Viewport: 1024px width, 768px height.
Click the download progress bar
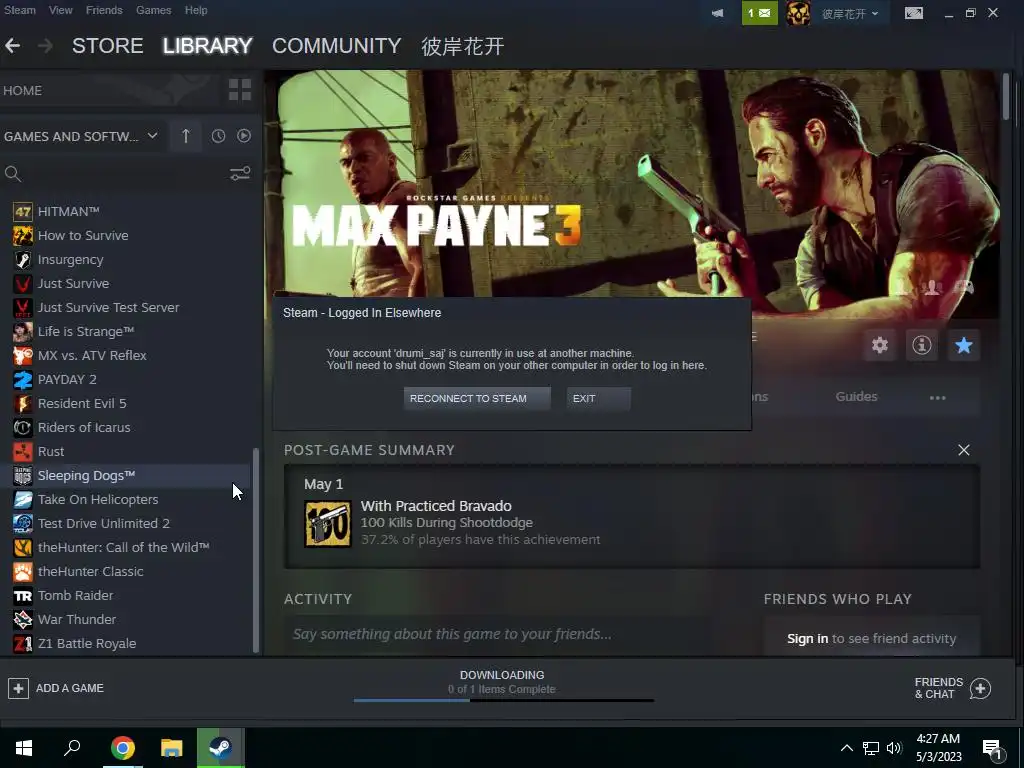click(x=504, y=701)
